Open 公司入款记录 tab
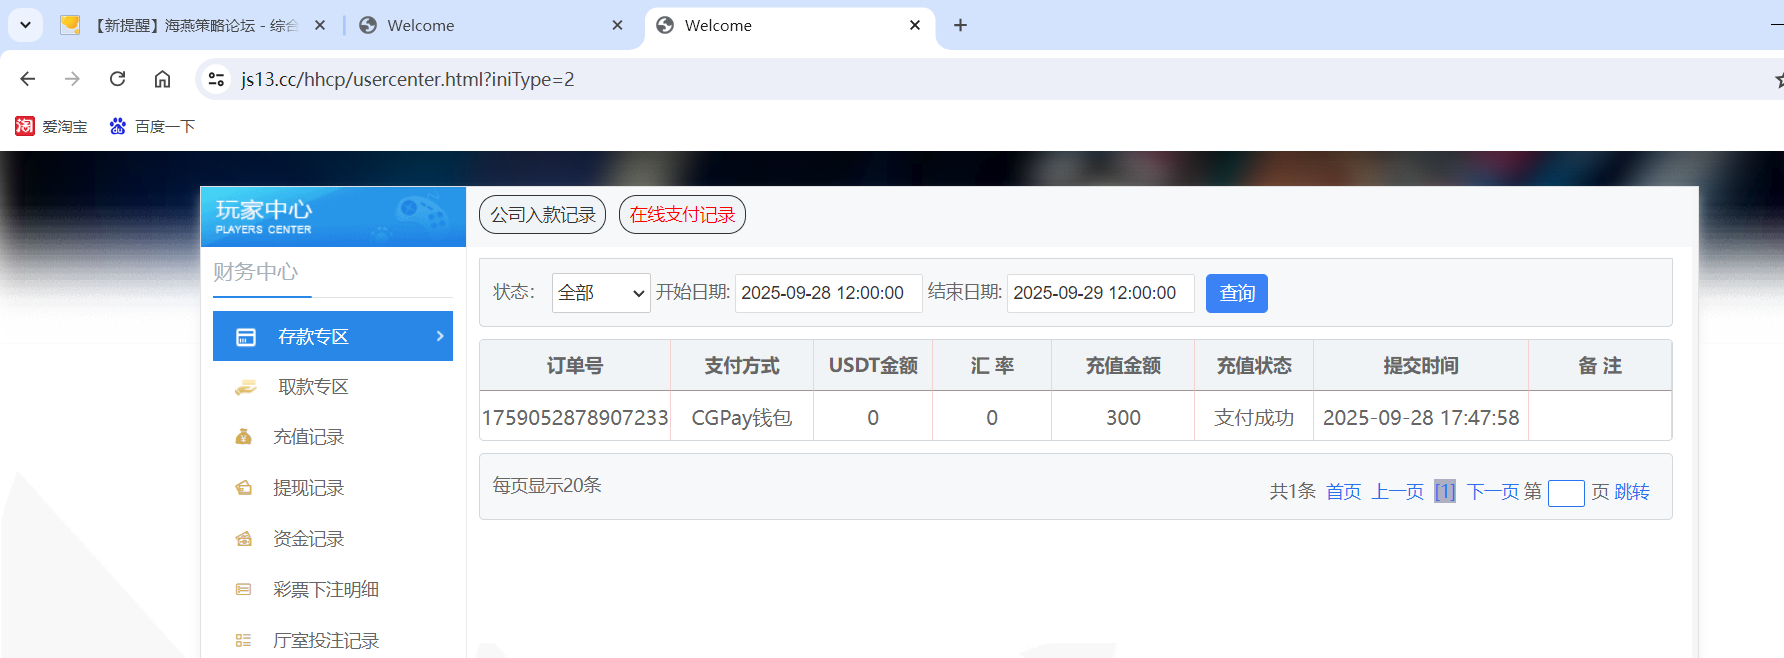1784x658 pixels. 542,214
